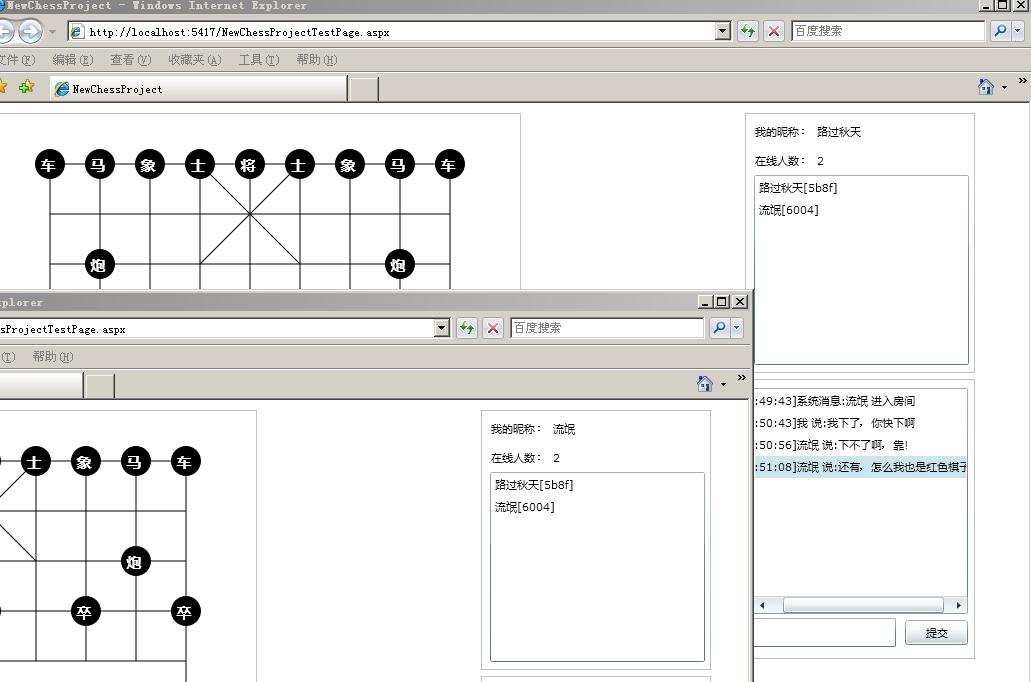Open the Home button dropdown arrow in front window
This screenshot has height=682, width=1031.
[723, 384]
